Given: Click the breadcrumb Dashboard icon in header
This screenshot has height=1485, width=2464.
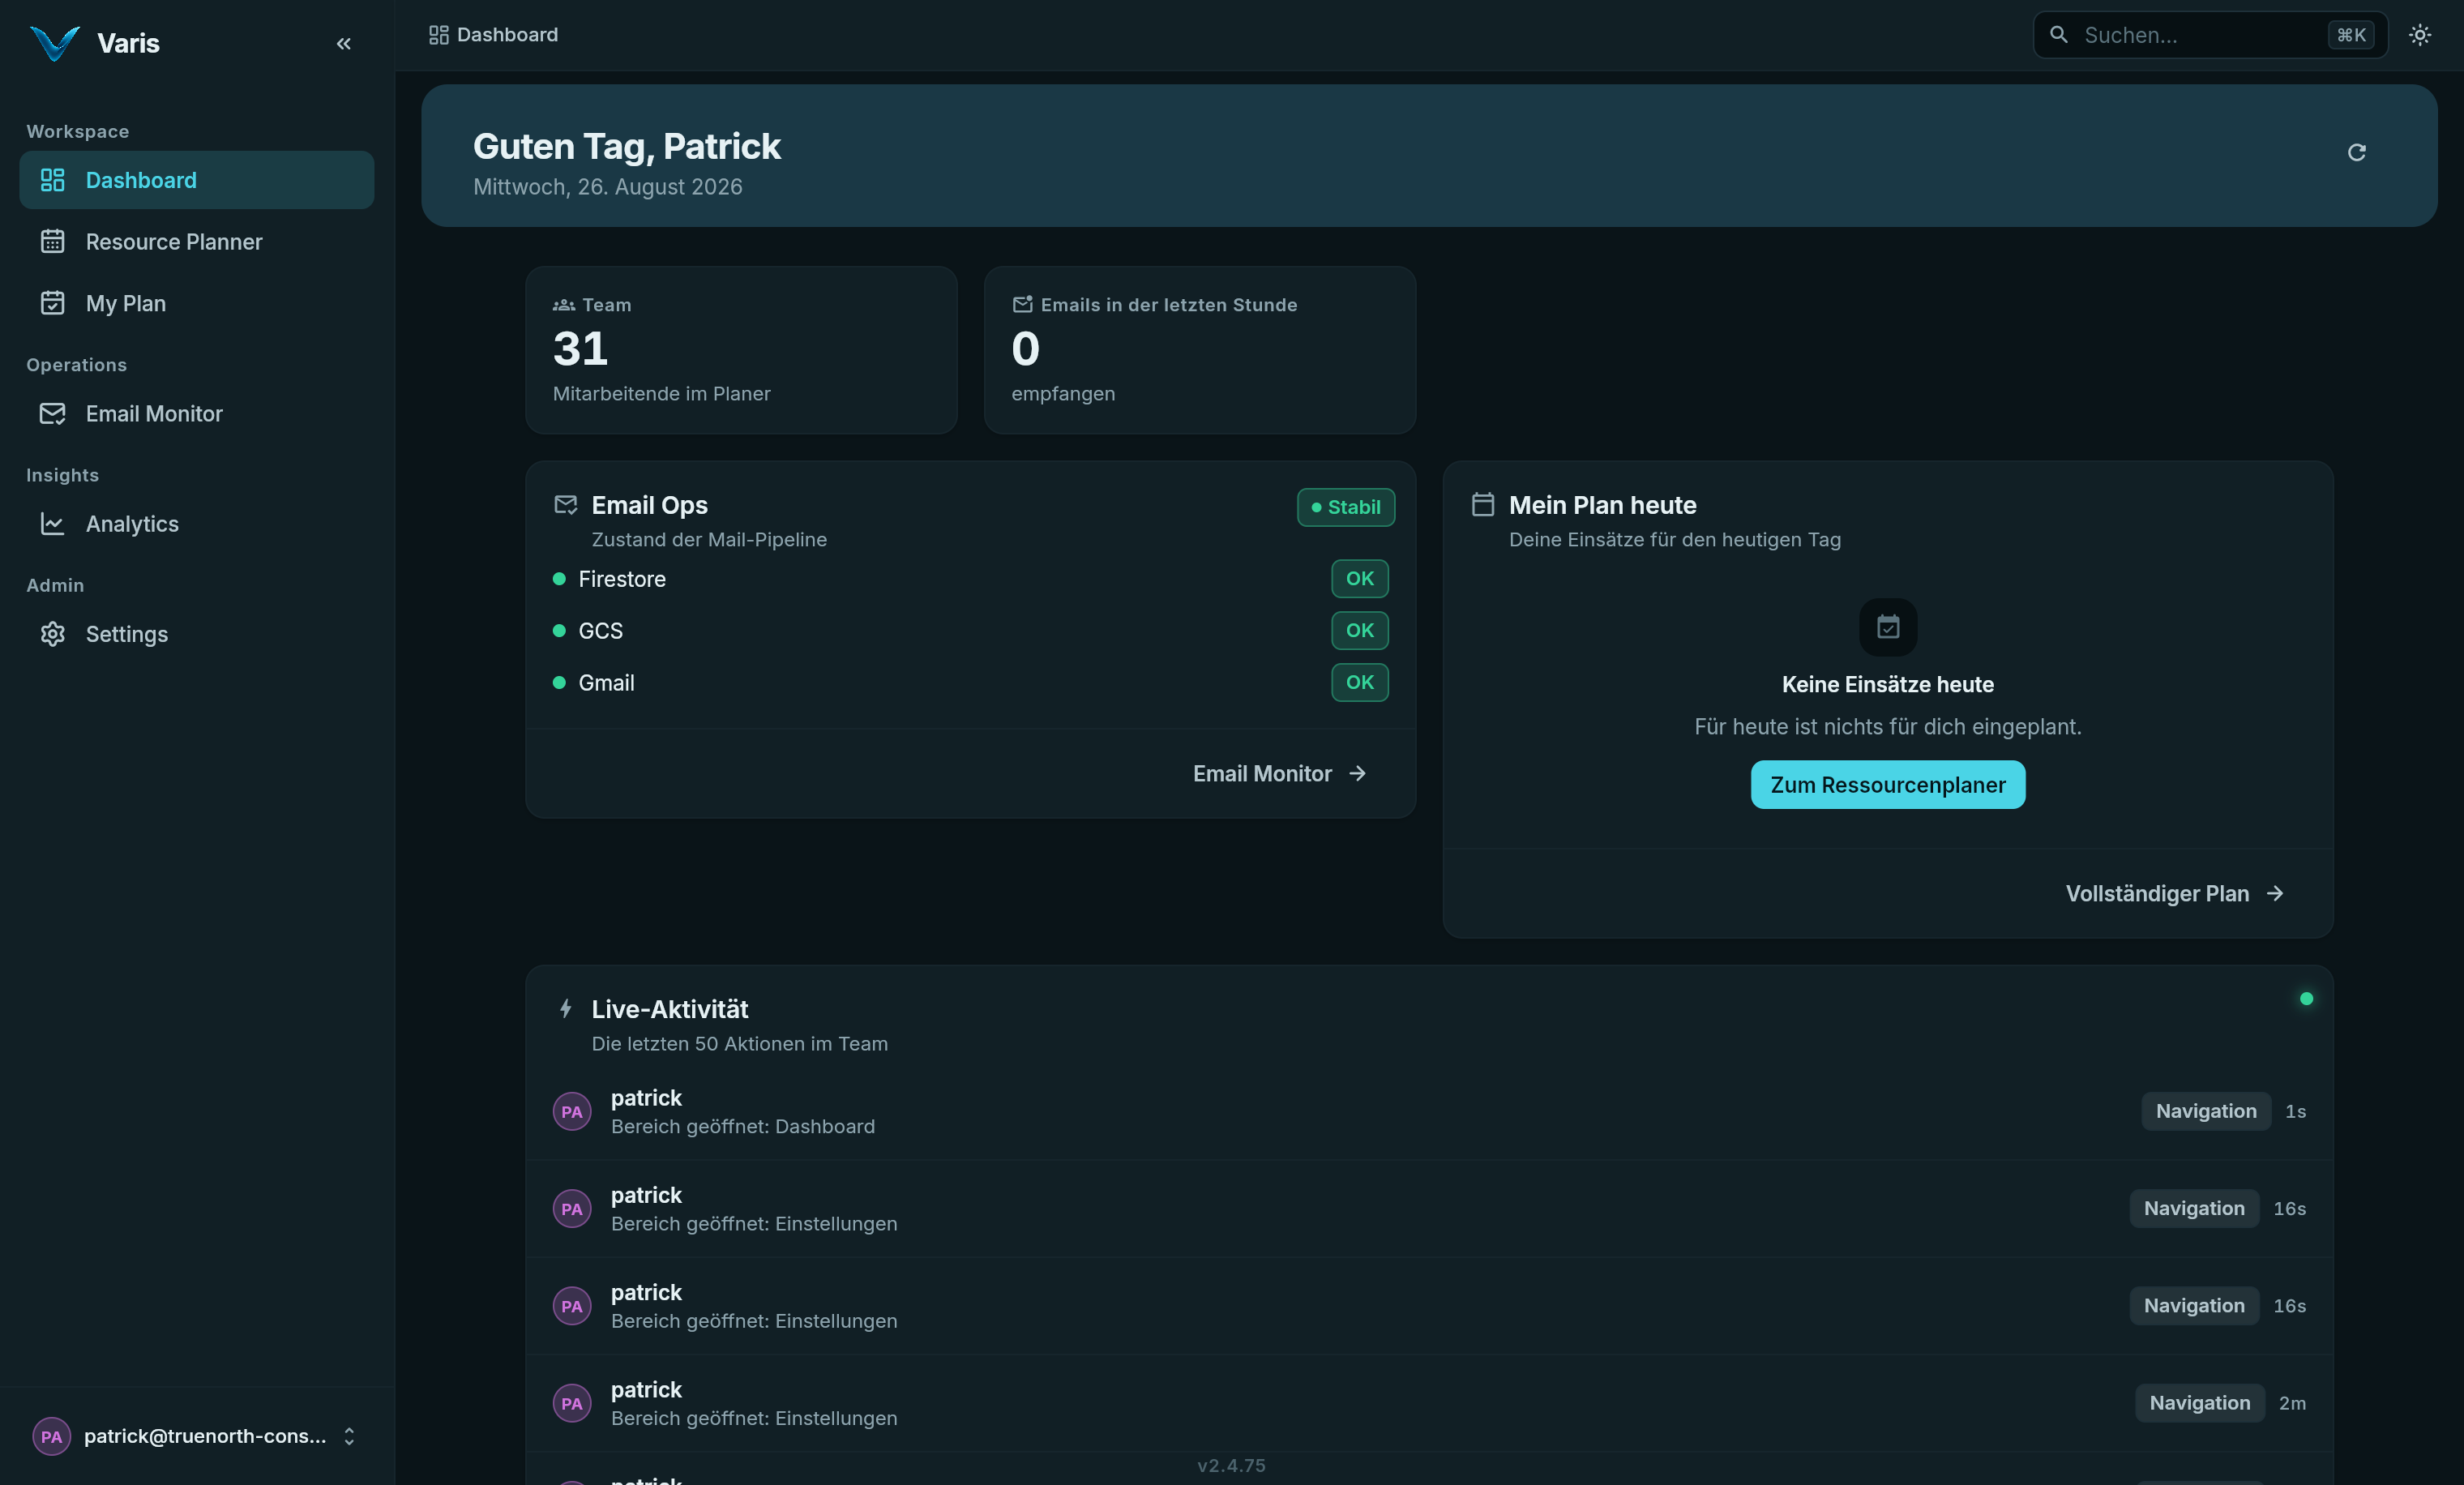Looking at the screenshot, I should tap(438, 35).
